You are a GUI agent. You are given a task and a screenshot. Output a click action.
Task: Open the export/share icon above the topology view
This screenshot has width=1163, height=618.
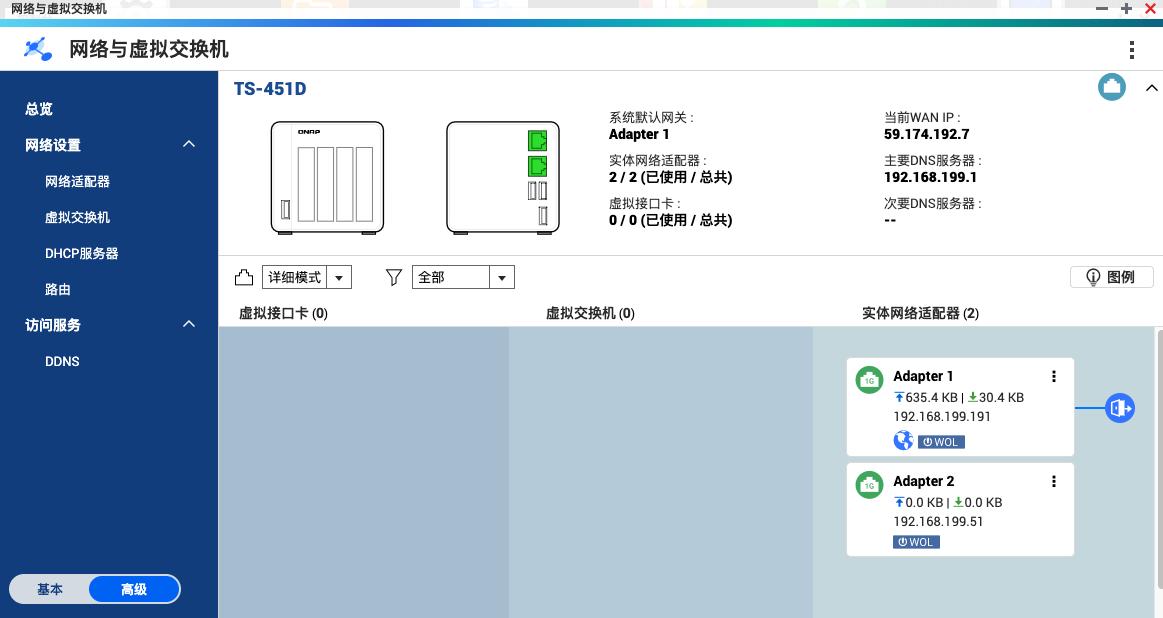[243, 277]
